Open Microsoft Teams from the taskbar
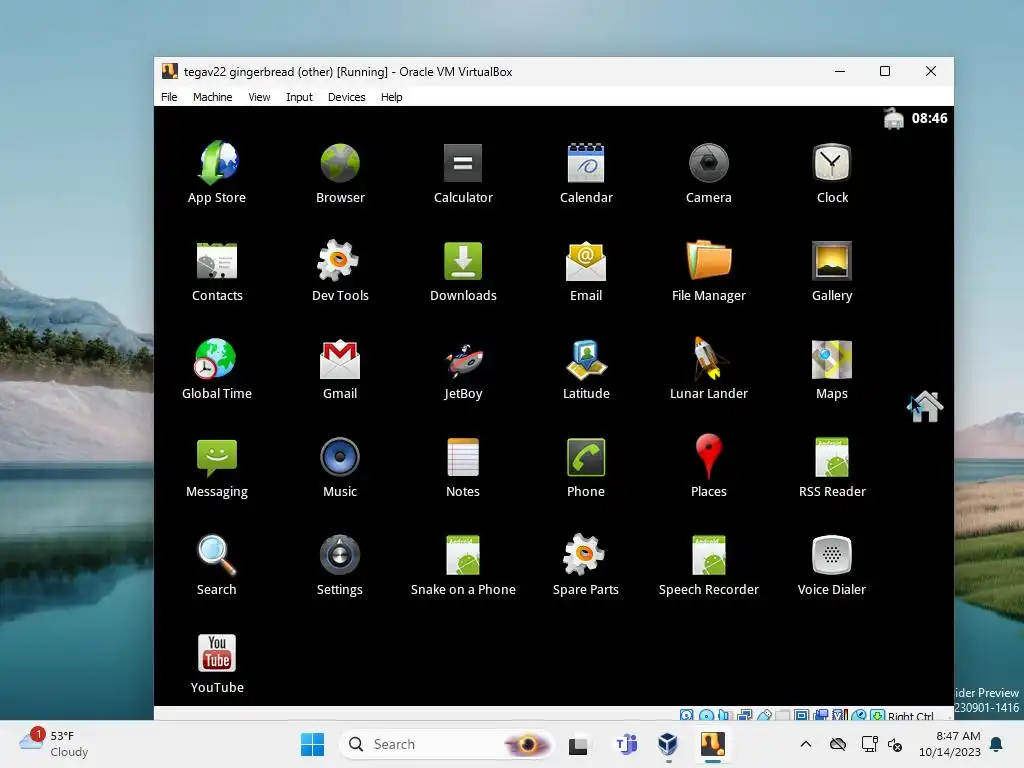1024x768 pixels. coord(626,744)
